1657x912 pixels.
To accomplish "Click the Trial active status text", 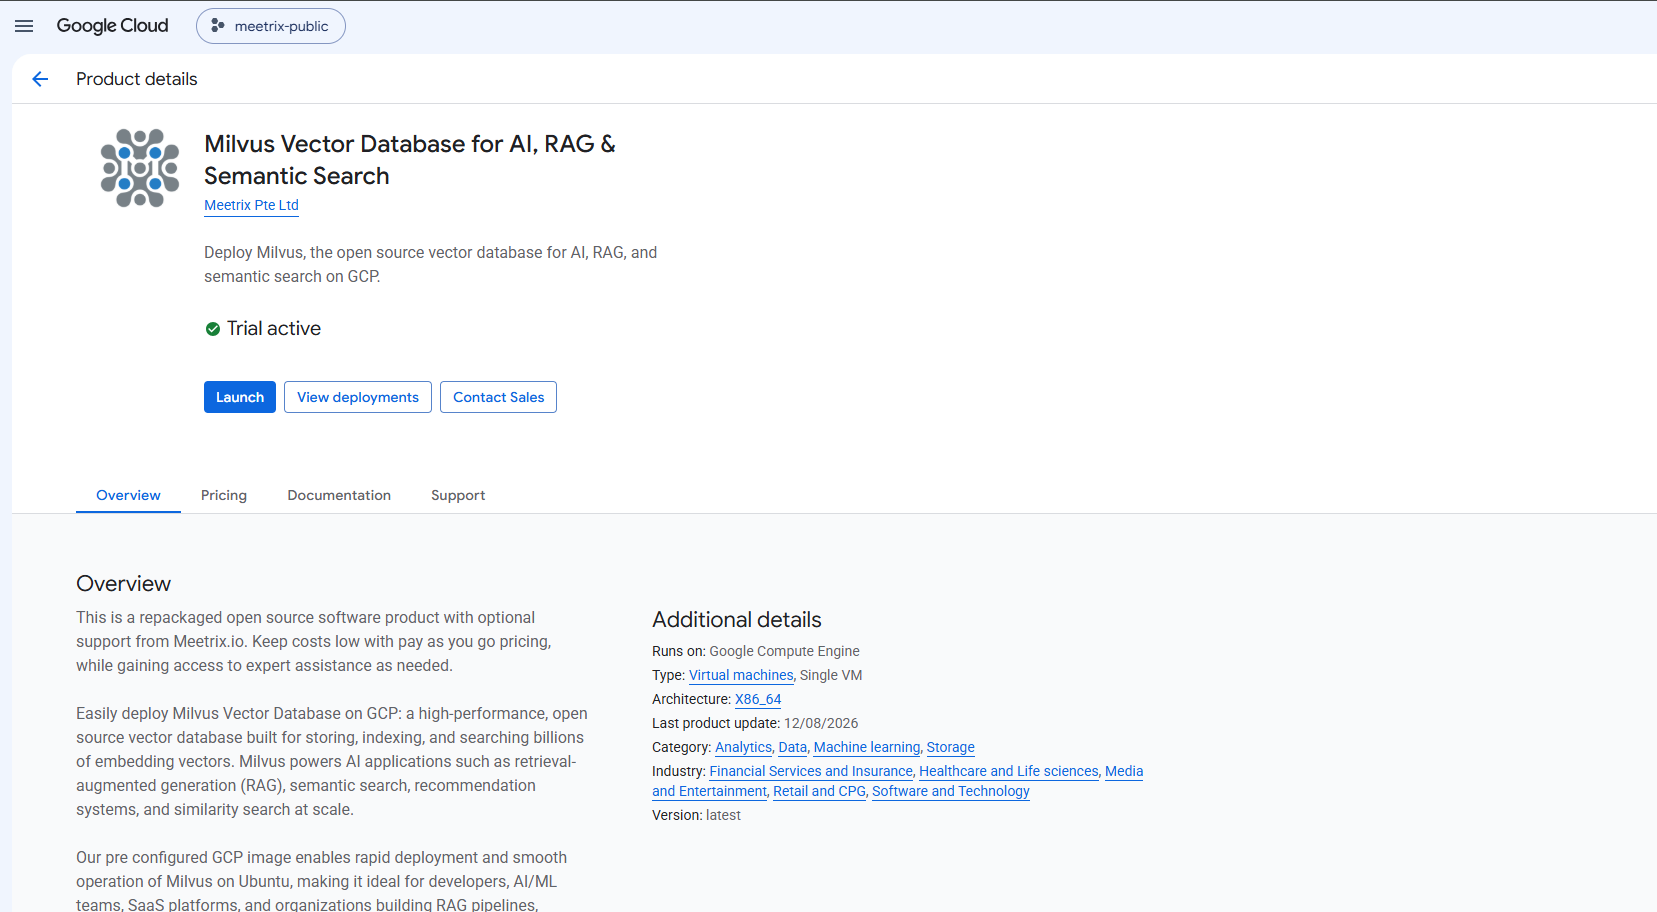I will 274,329.
